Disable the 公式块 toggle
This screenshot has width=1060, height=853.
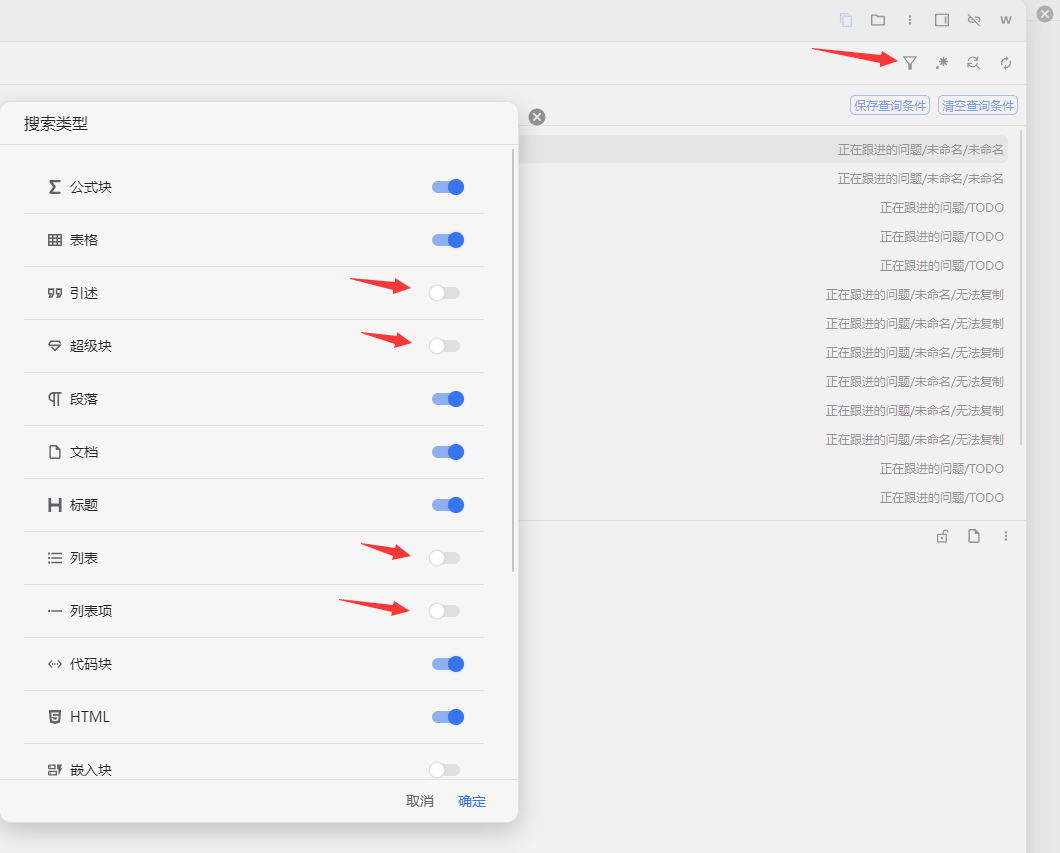pyautogui.click(x=448, y=187)
